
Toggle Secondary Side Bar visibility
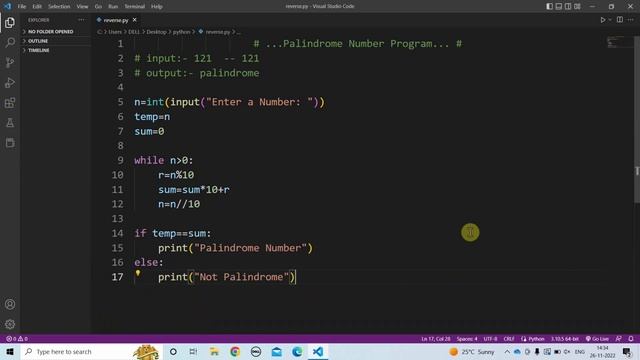[568, 6]
